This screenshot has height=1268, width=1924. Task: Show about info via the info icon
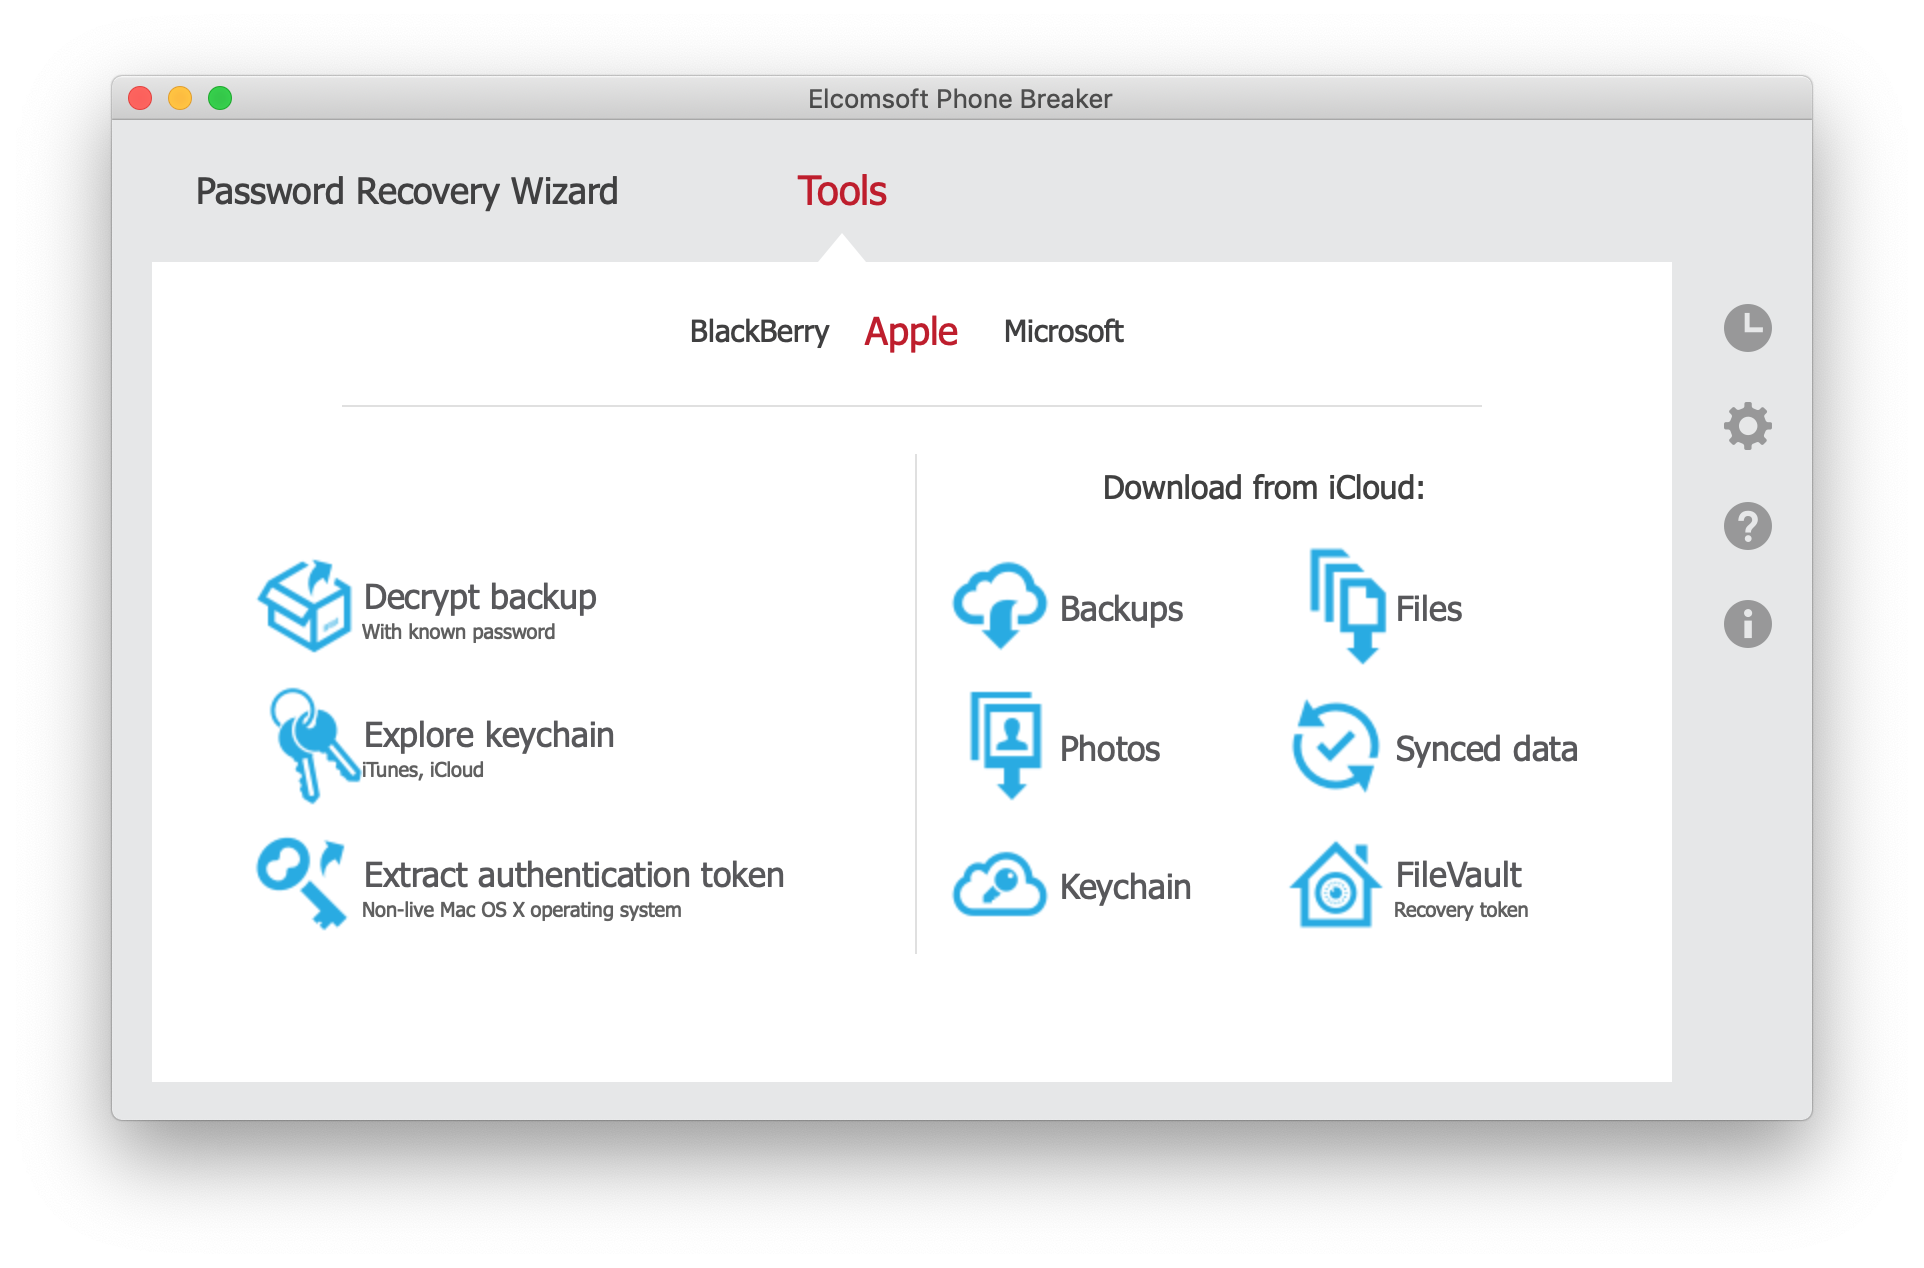(1747, 624)
